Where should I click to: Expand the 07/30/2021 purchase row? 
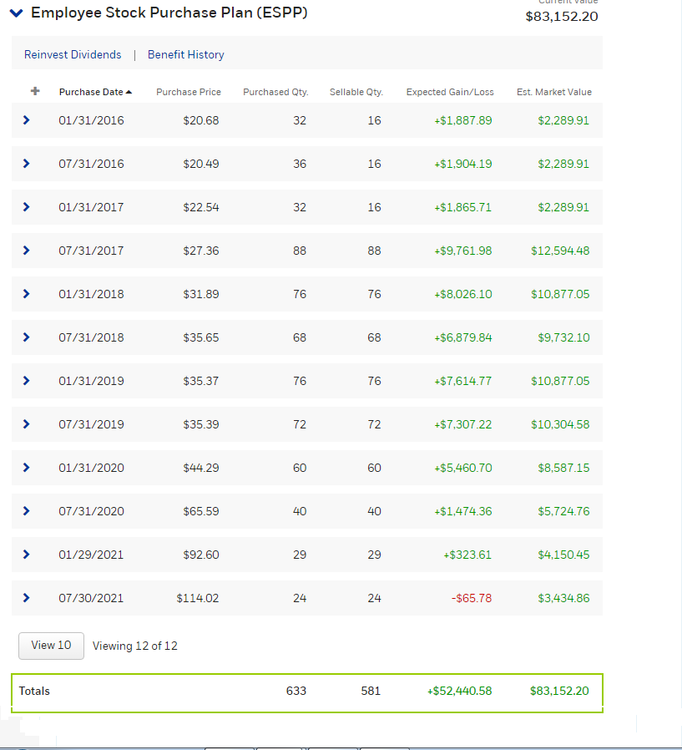point(26,598)
